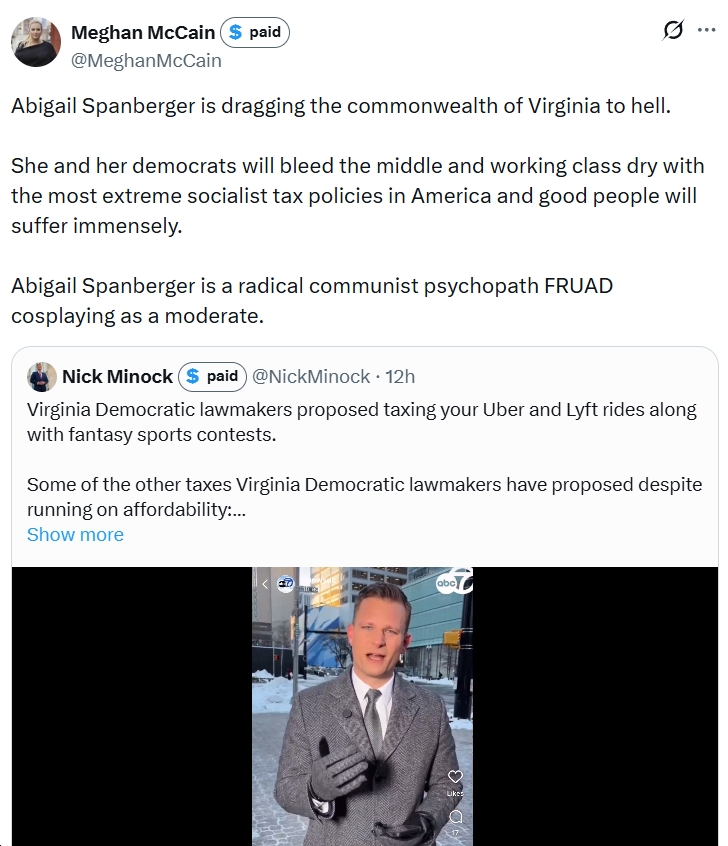Click the paid badge beside Meghan McCain
728x846 pixels.
(x=255, y=32)
